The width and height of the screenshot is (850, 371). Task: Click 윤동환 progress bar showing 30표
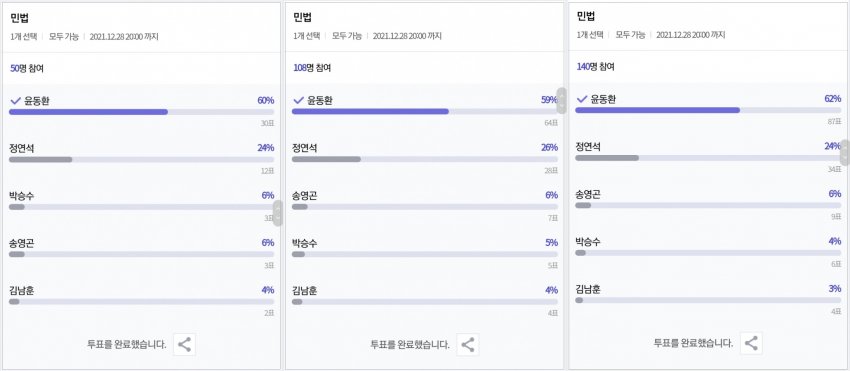[141, 112]
